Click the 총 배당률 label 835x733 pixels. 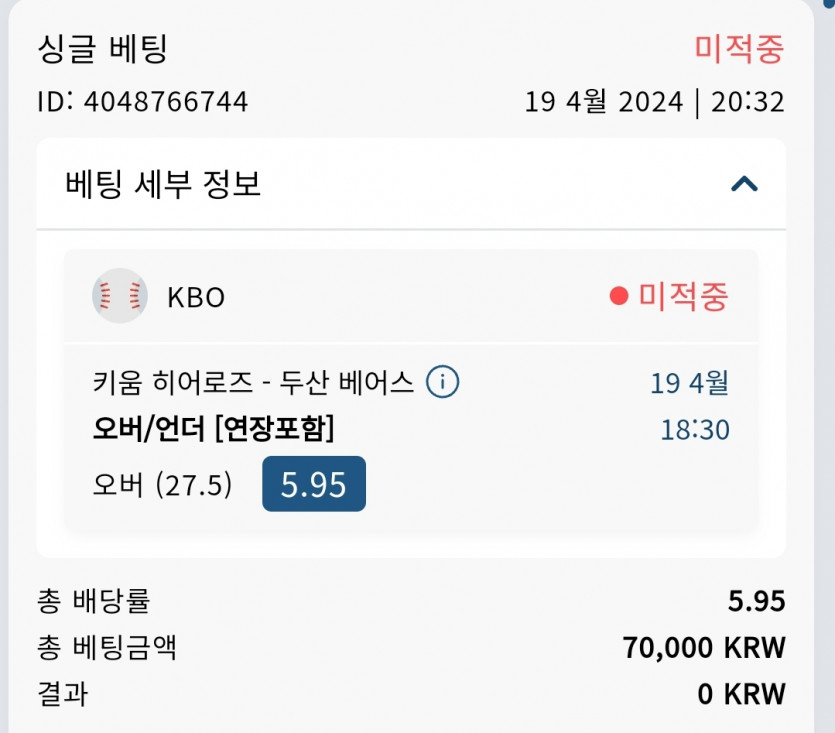point(93,601)
